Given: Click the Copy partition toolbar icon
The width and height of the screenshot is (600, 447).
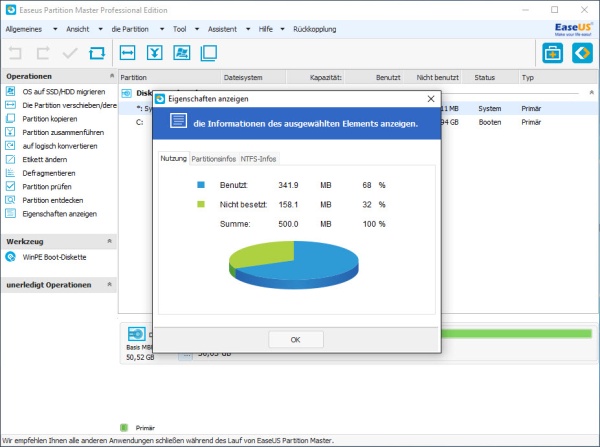Looking at the screenshot, I should tap(209, 53).
